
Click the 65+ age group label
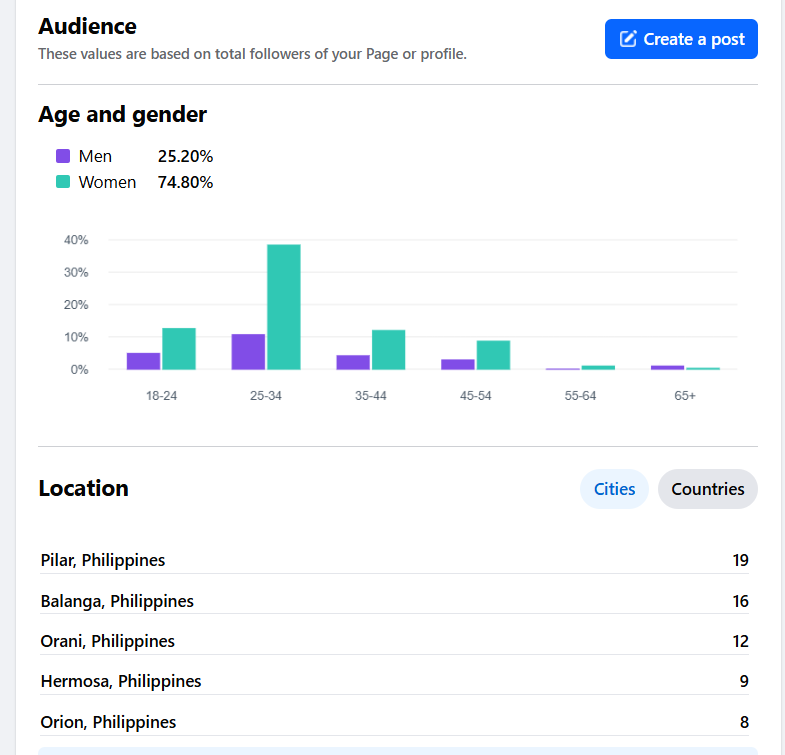685,396
